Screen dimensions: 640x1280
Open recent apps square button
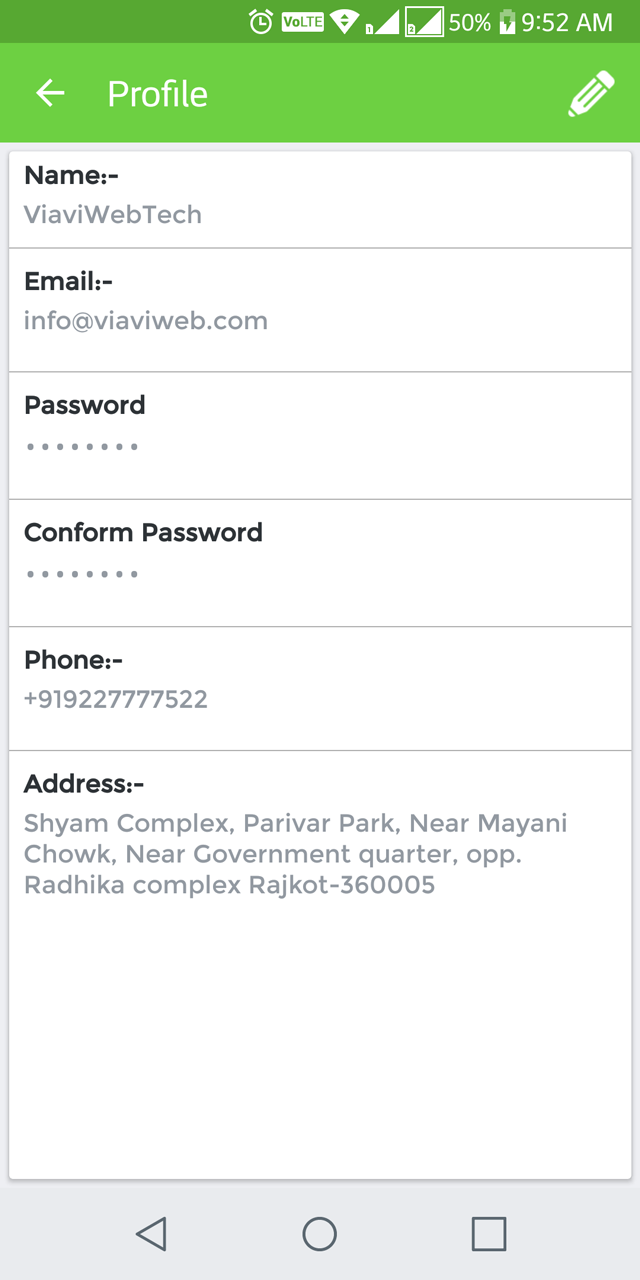click(489, 1234)
